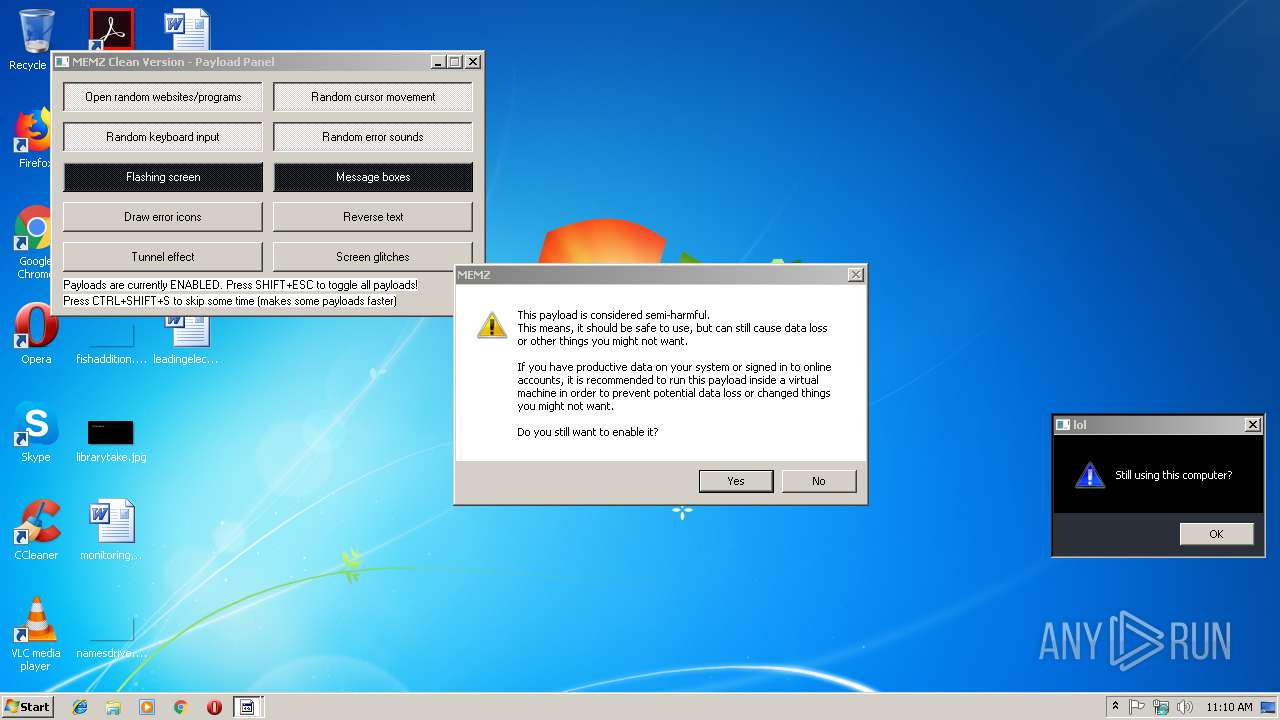Click Yes in the MEMZ warning dialog

click(x=736, y=481)
